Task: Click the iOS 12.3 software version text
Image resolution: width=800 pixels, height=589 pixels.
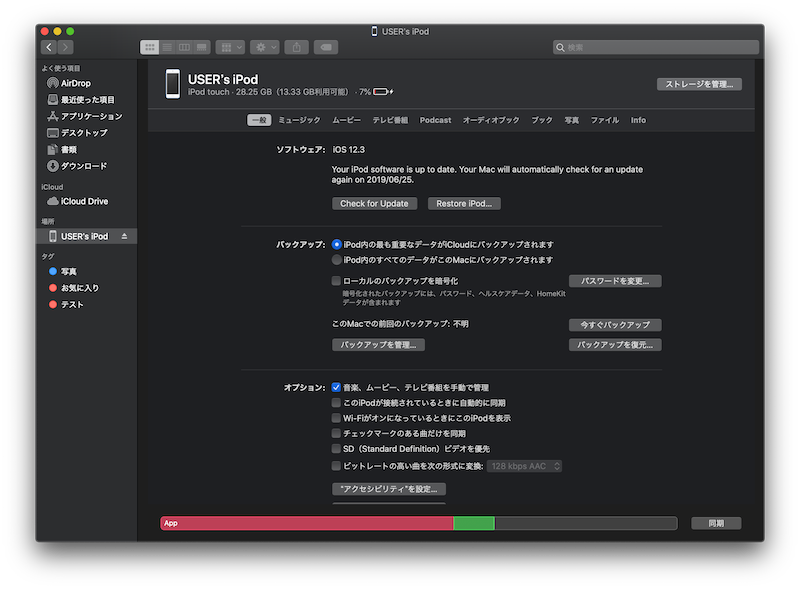Action: tap(348, 150)
